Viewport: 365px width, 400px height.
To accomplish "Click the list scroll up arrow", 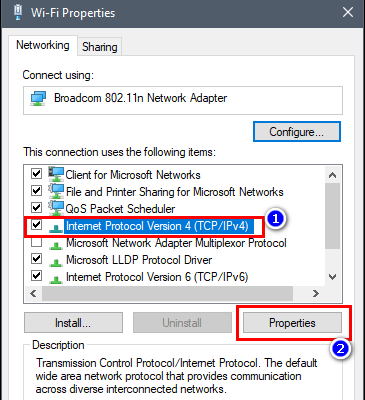I will [x=332, y=175].
